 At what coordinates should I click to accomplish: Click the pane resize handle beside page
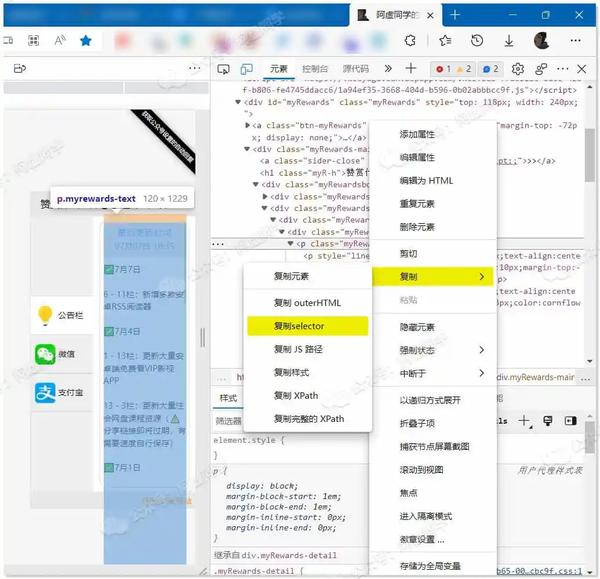tap(202, 338)
